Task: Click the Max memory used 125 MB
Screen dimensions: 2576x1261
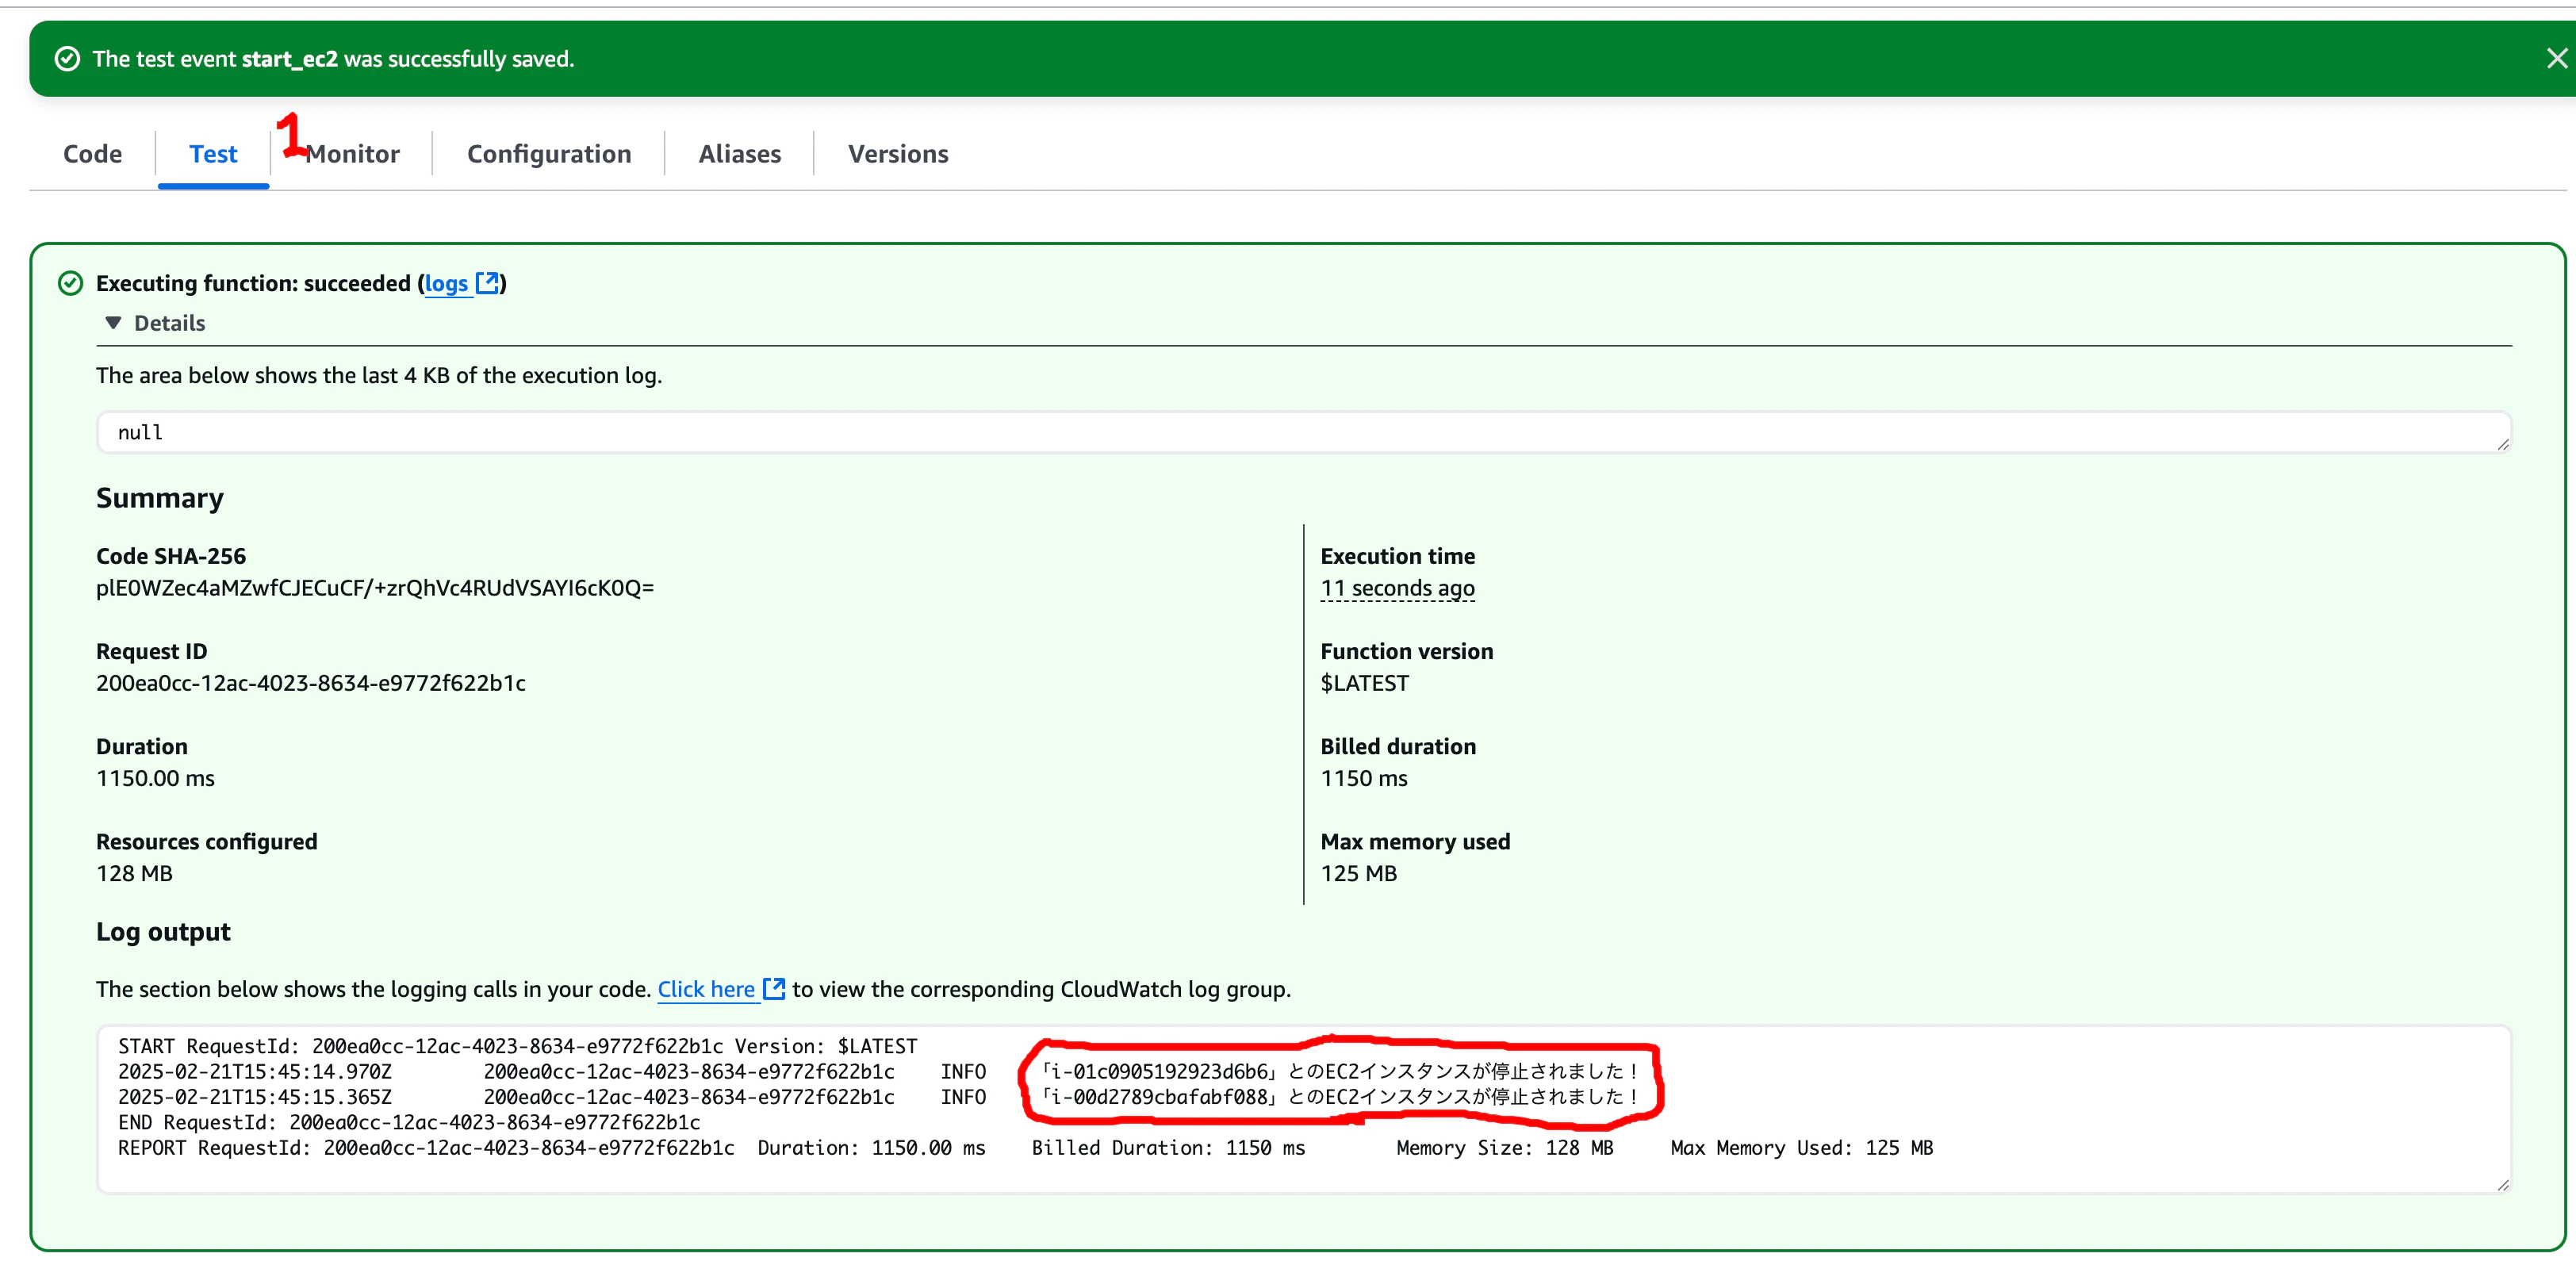Action: (1358, 873)
